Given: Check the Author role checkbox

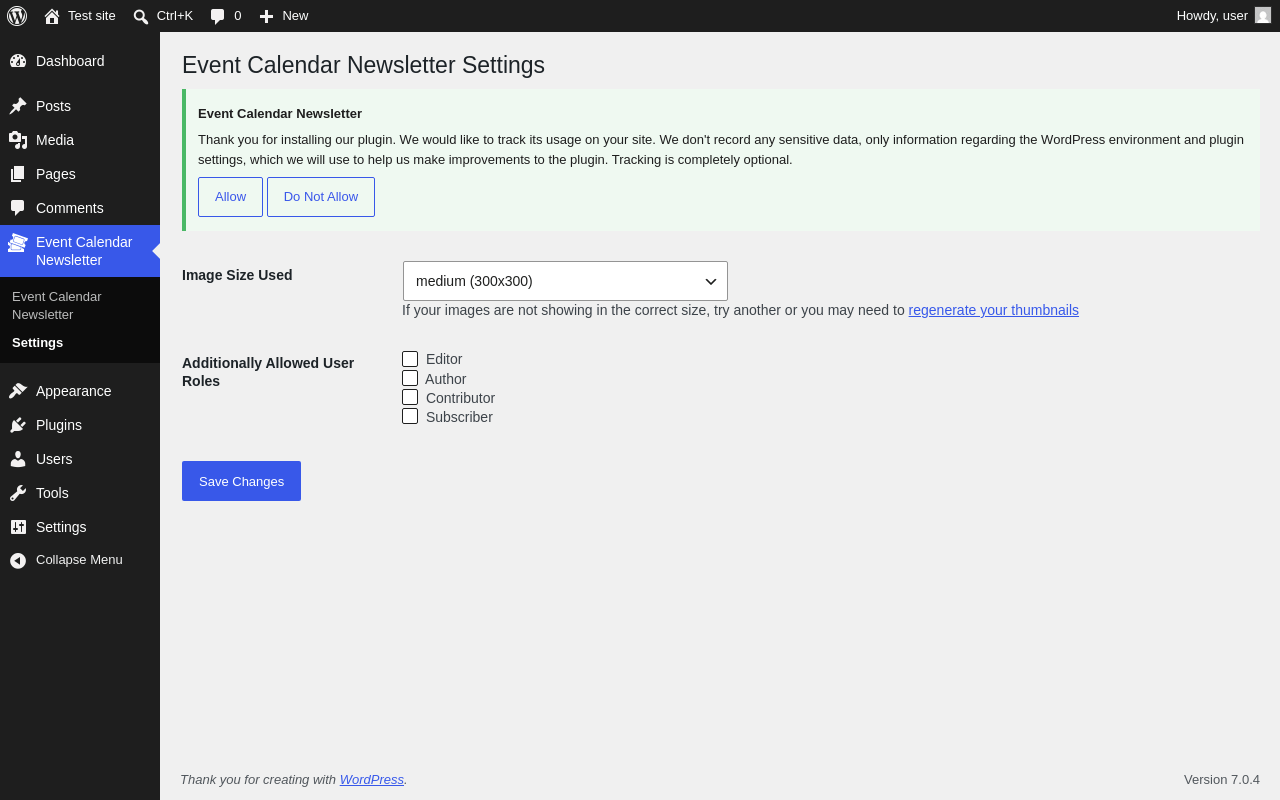Looking at the screenshot, I should (x=410, y=378).
